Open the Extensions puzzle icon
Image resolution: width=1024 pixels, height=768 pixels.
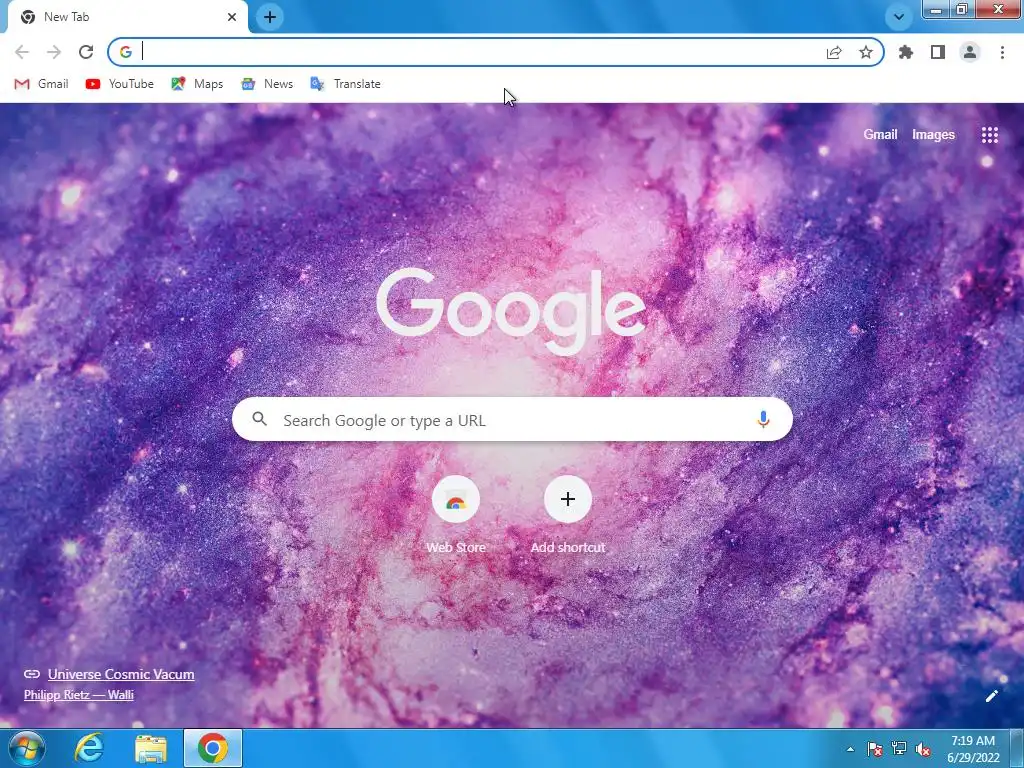pos(906,52)
